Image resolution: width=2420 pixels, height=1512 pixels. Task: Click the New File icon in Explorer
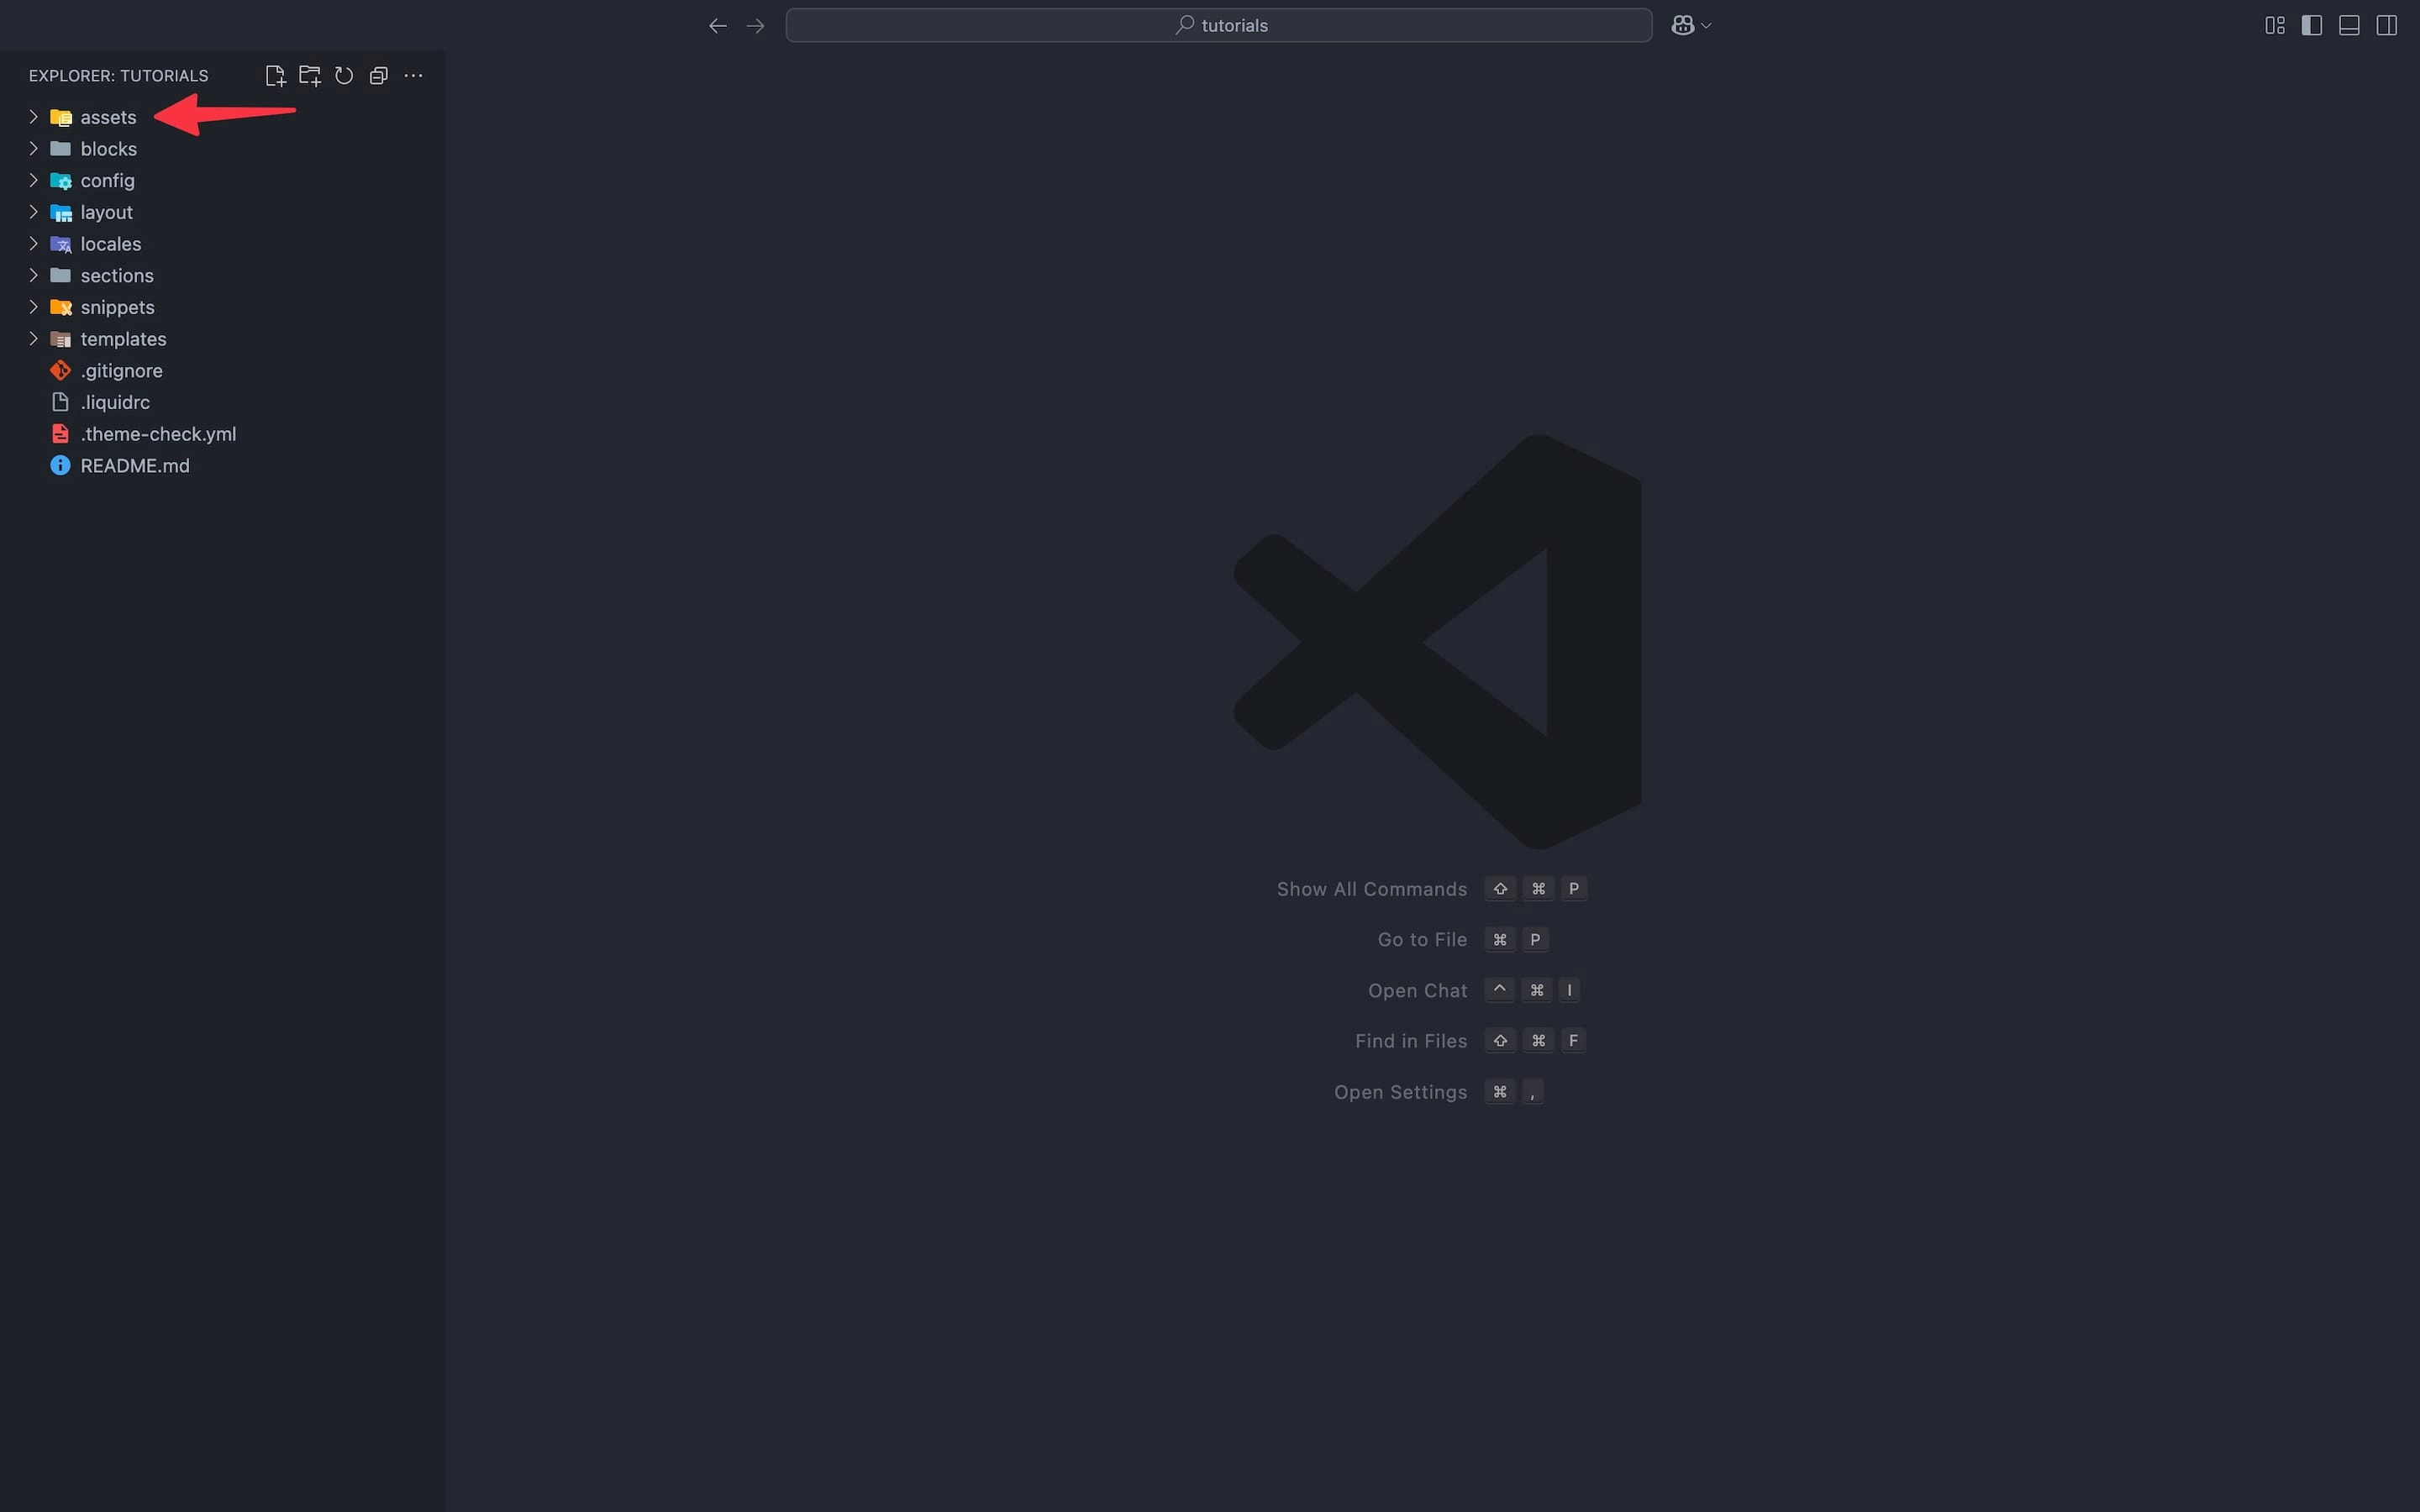(x=275, y=76)
